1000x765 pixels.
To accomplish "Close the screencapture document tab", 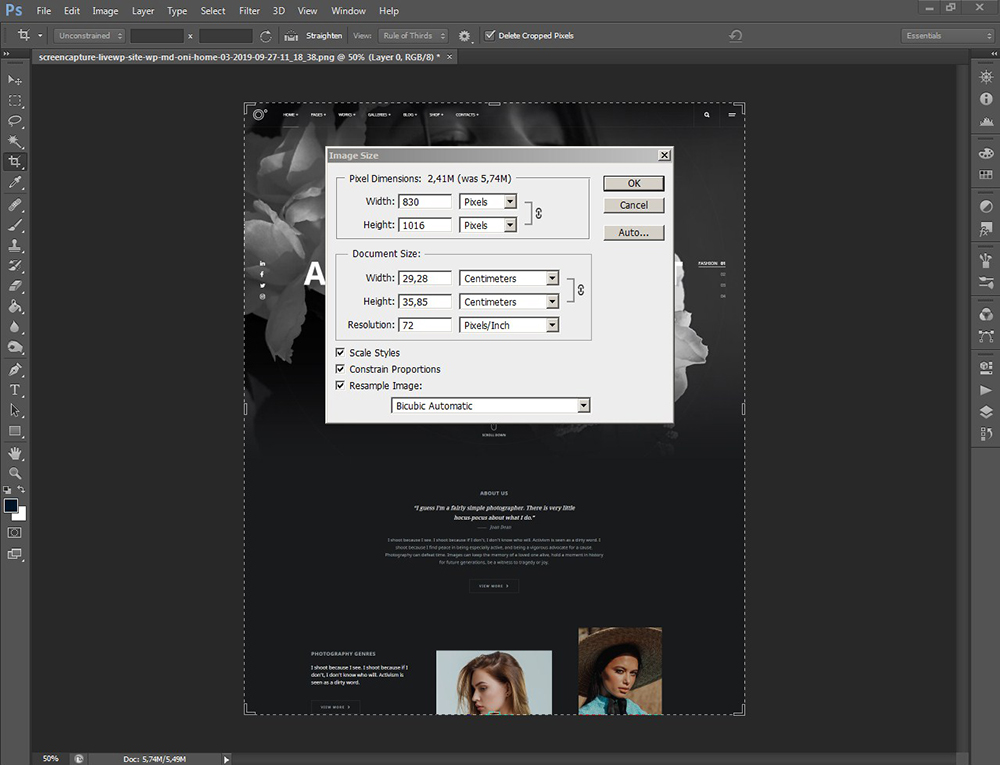I will pyautogui.click(x=450, y=57).
